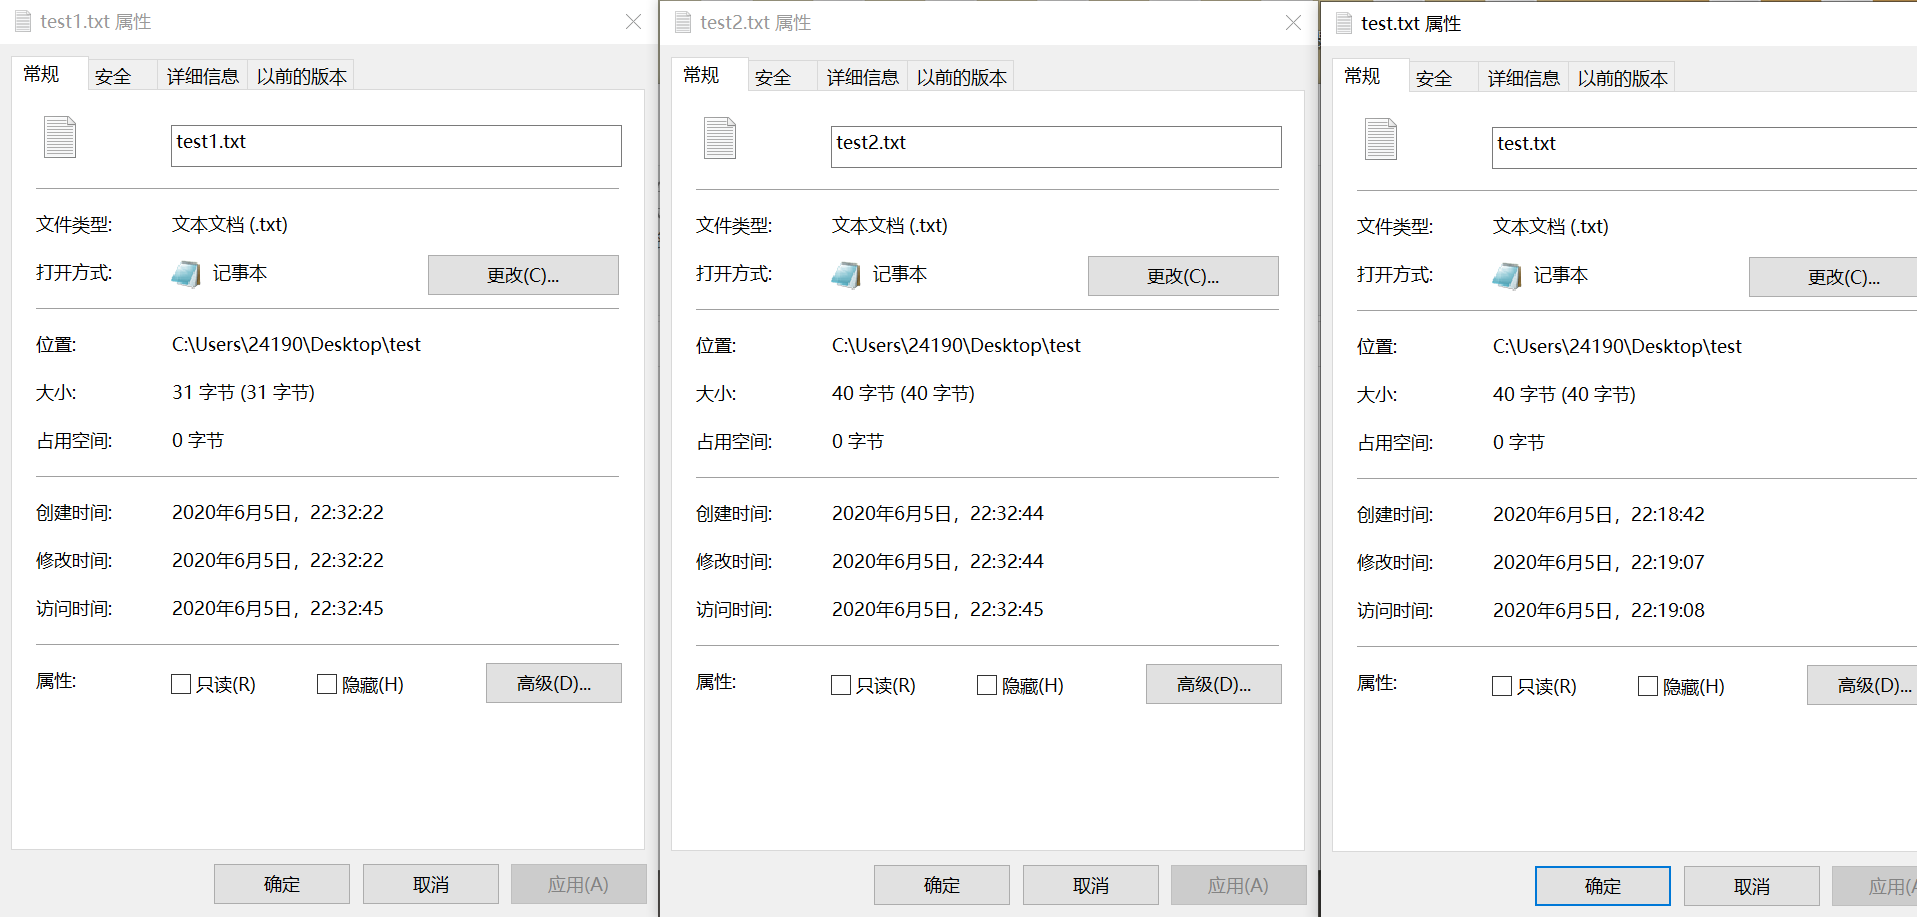Switch to 详细信息 tab in test2.txt dialog
1917x917 pixels.
(x=861, y=76)
